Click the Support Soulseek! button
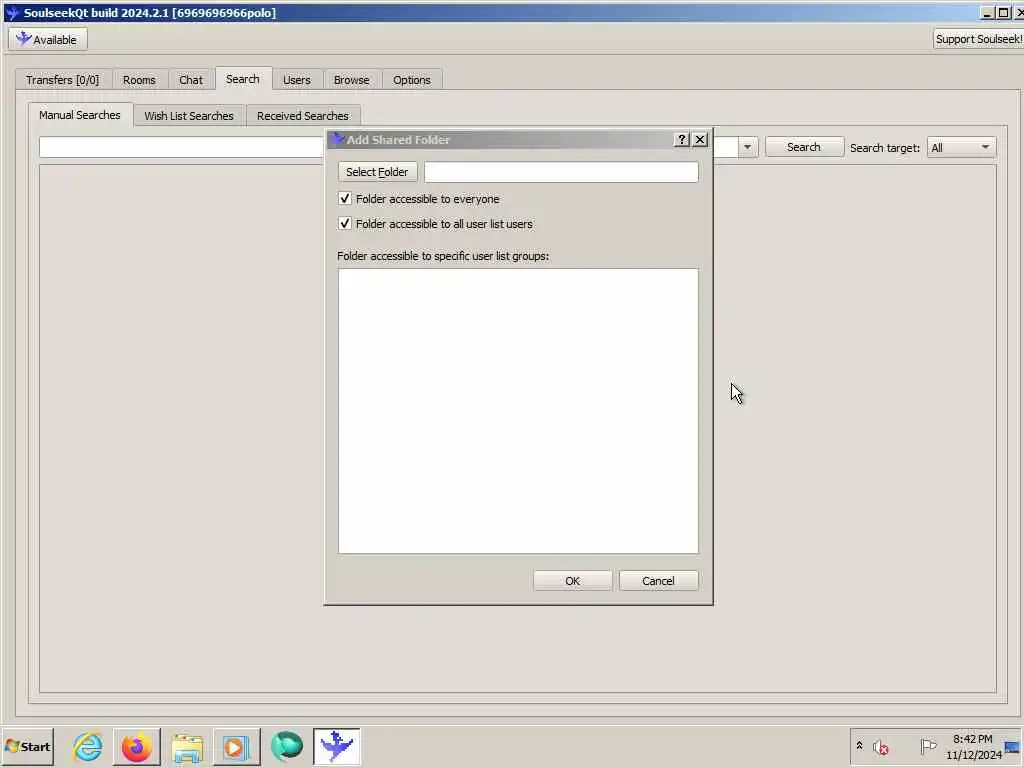1024x768 pixels. (x=978, y=39)
